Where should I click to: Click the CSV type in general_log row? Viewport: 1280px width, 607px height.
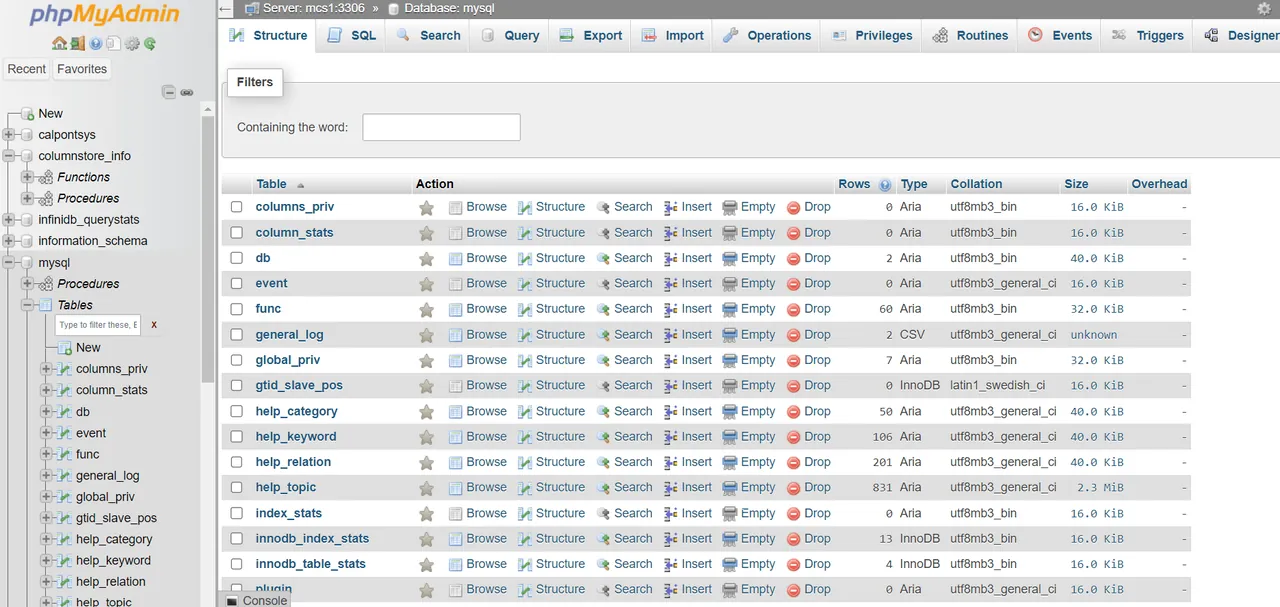pos(911,334)
